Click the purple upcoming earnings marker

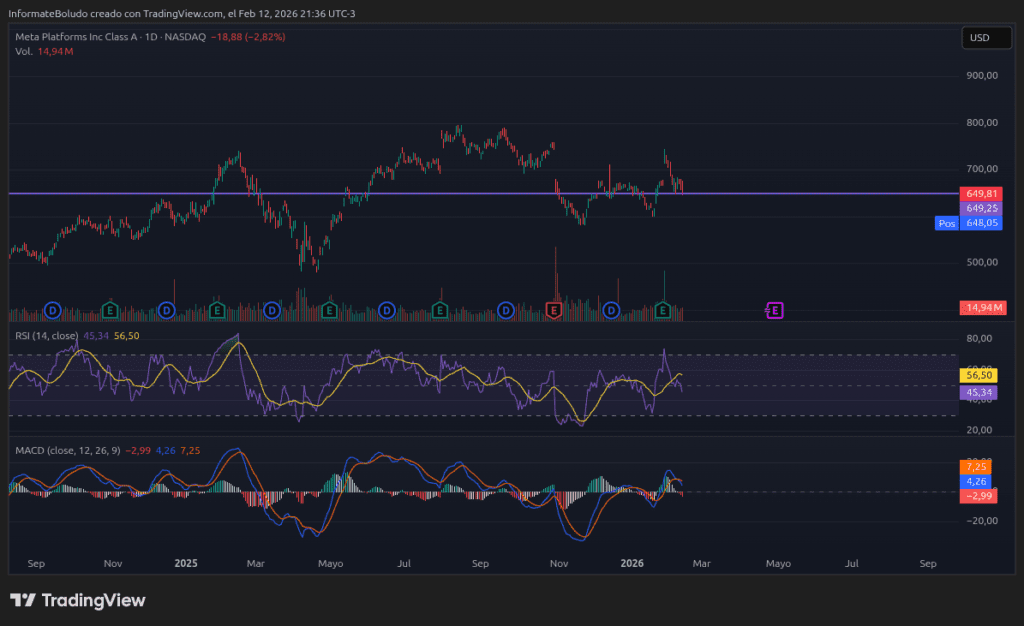pyautogui.click(x=774, y=311)
